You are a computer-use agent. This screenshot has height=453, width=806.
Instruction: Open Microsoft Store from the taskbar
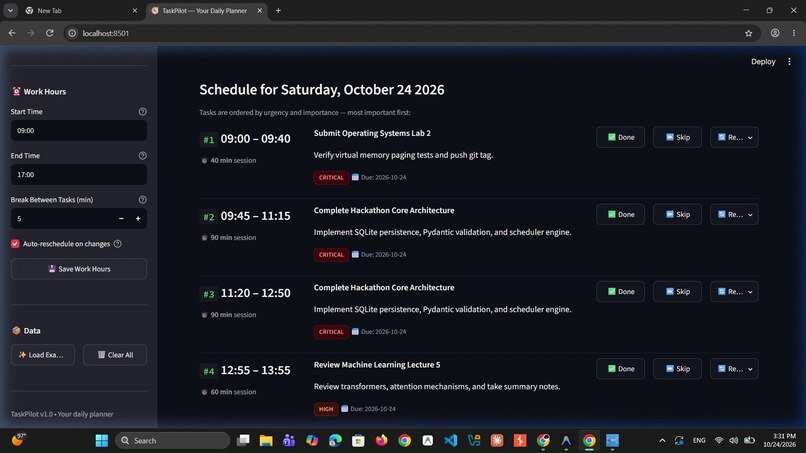pos(358,441)
